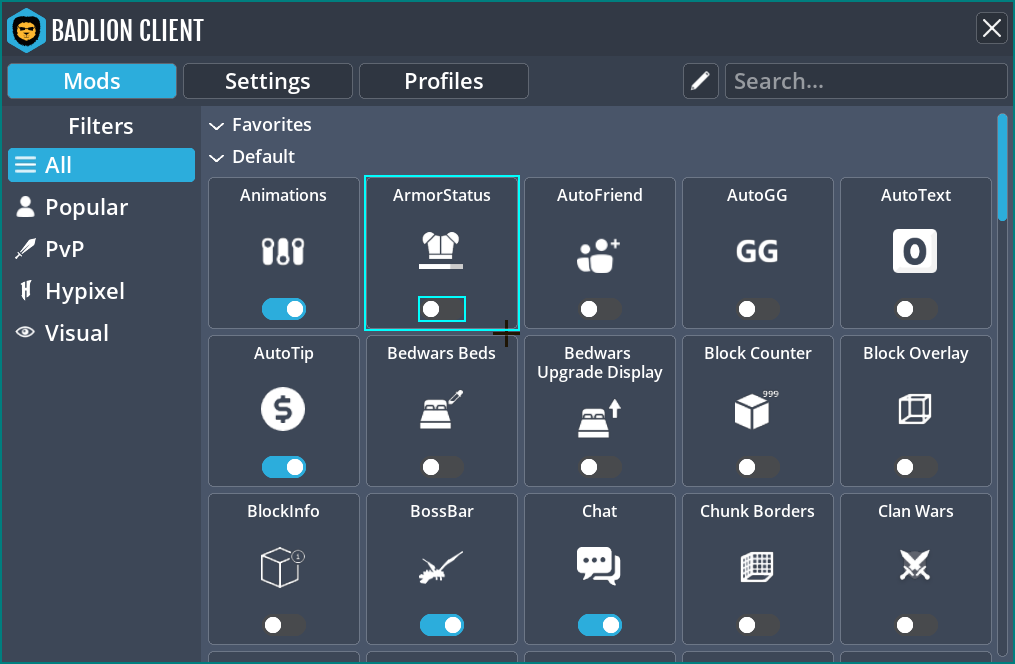Click the Block Counter cube icon
The height and width of the screenshot is (664, 1015).
(x=756, y=410)
